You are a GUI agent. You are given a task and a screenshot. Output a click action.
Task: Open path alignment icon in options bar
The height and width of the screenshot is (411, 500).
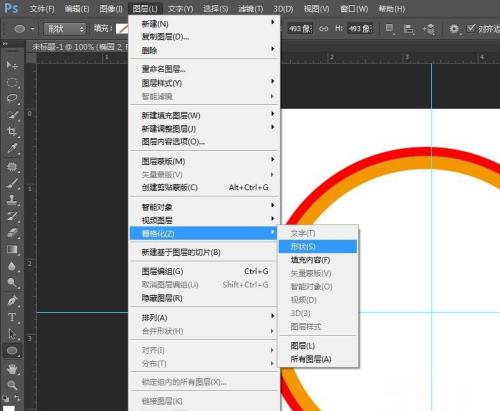coord(409,29)
